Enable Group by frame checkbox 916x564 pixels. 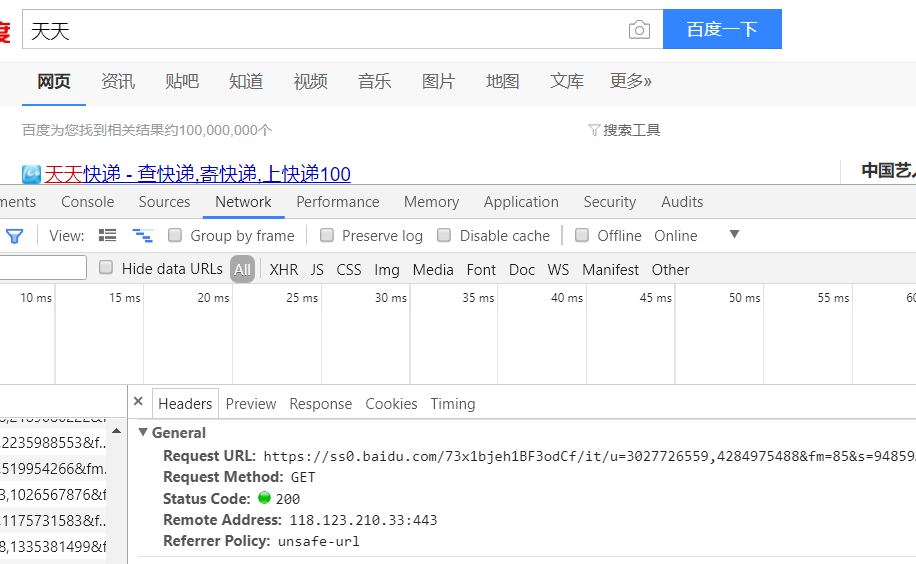175,235
